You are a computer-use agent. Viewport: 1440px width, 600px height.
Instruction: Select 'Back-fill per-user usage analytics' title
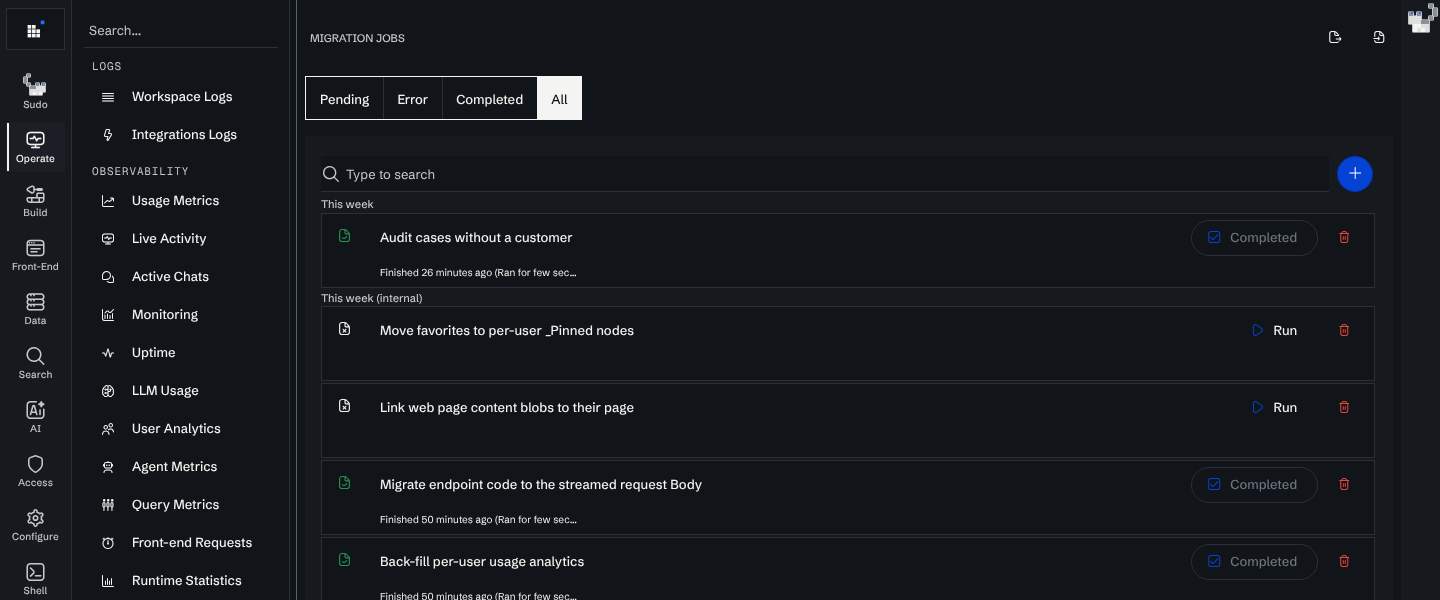click(482, 562)
